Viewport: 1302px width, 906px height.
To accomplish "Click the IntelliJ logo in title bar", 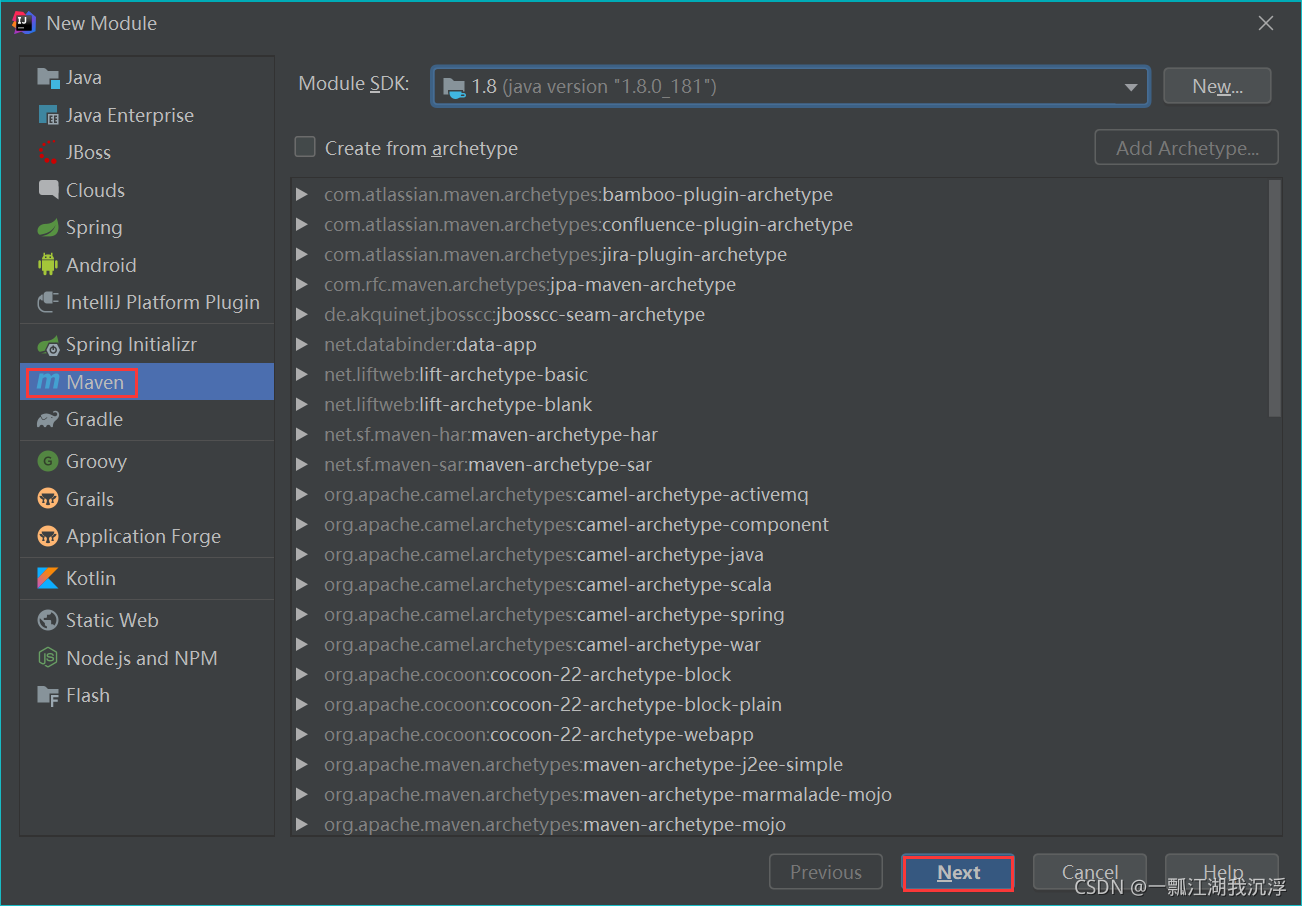I will [x=25, y=23].
